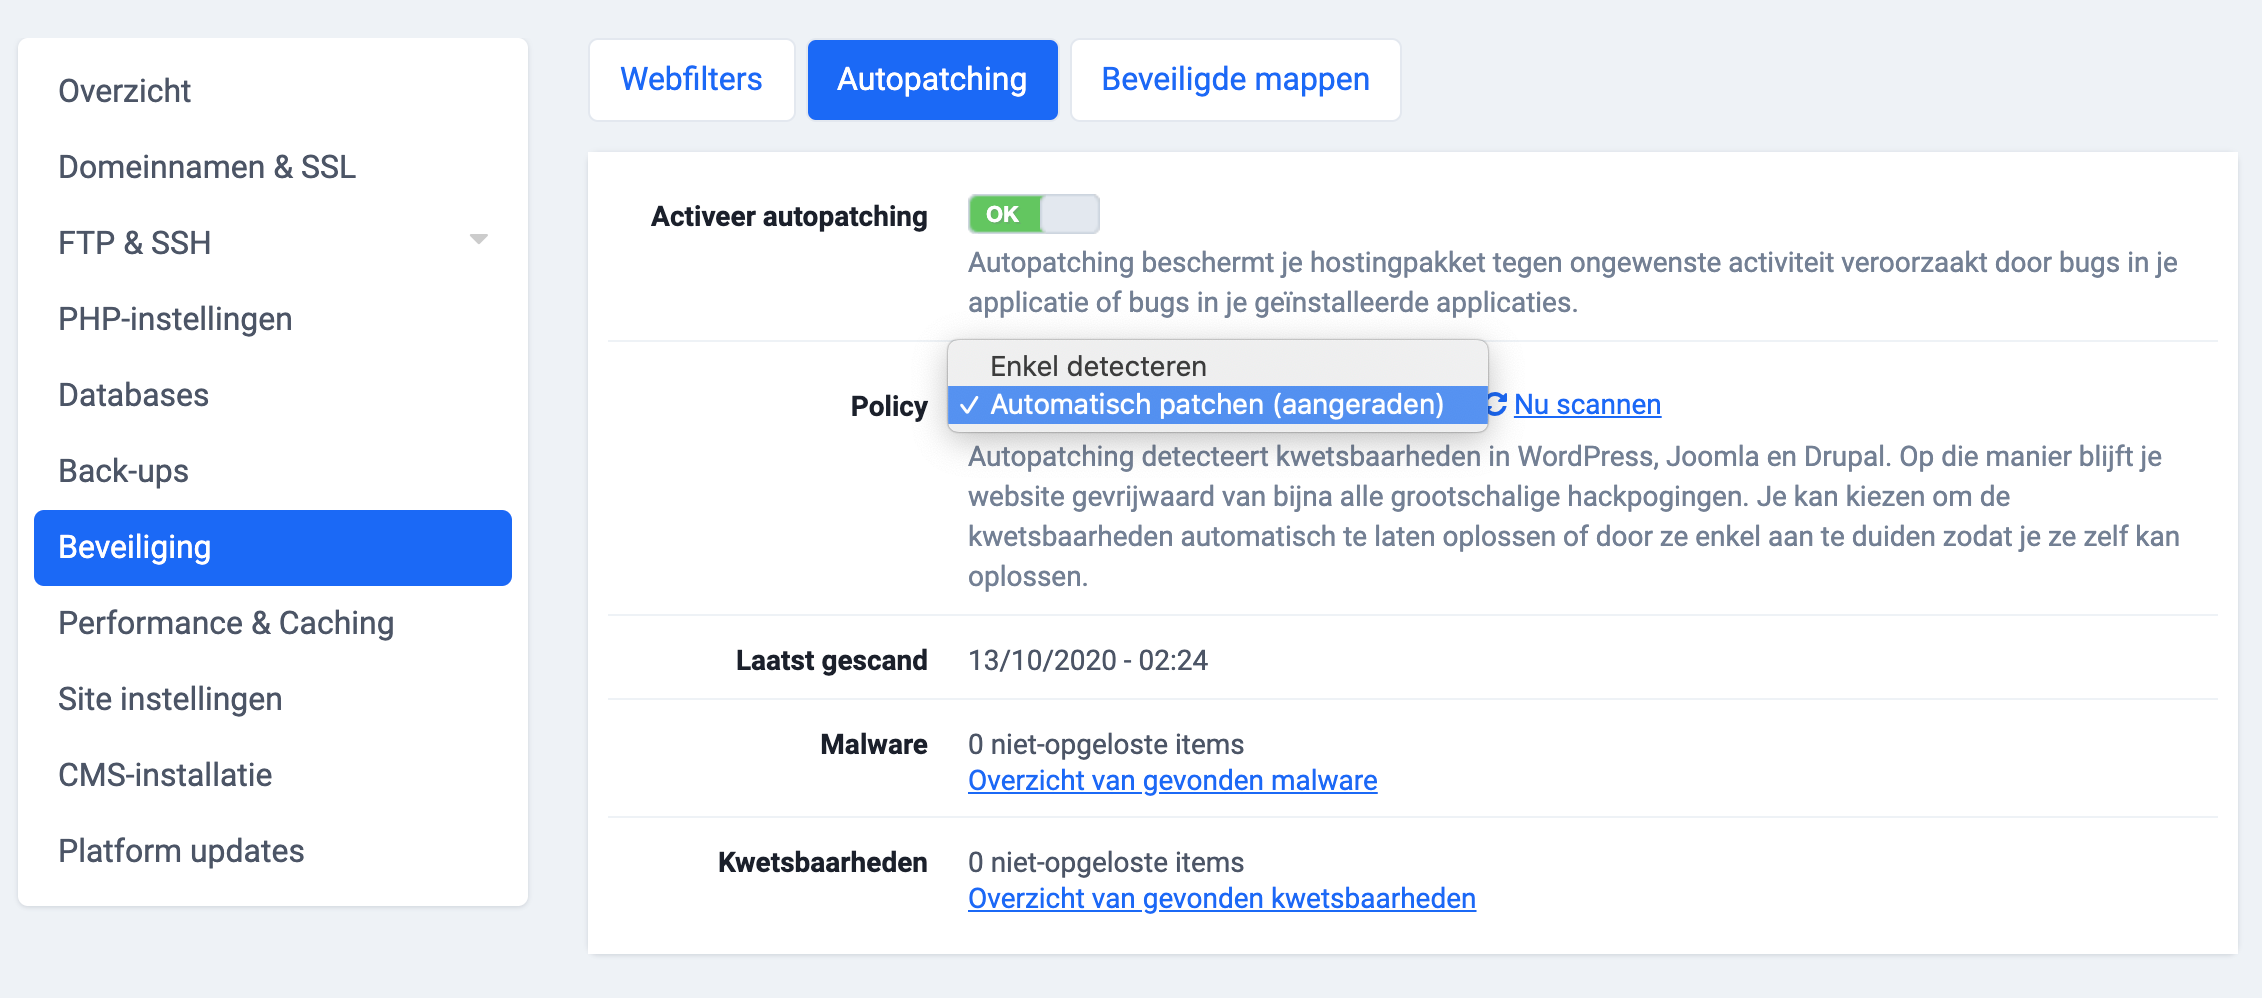Click the Nu scannen link
This screenshot has height=998, width=2262.
tap(1586, 404)
